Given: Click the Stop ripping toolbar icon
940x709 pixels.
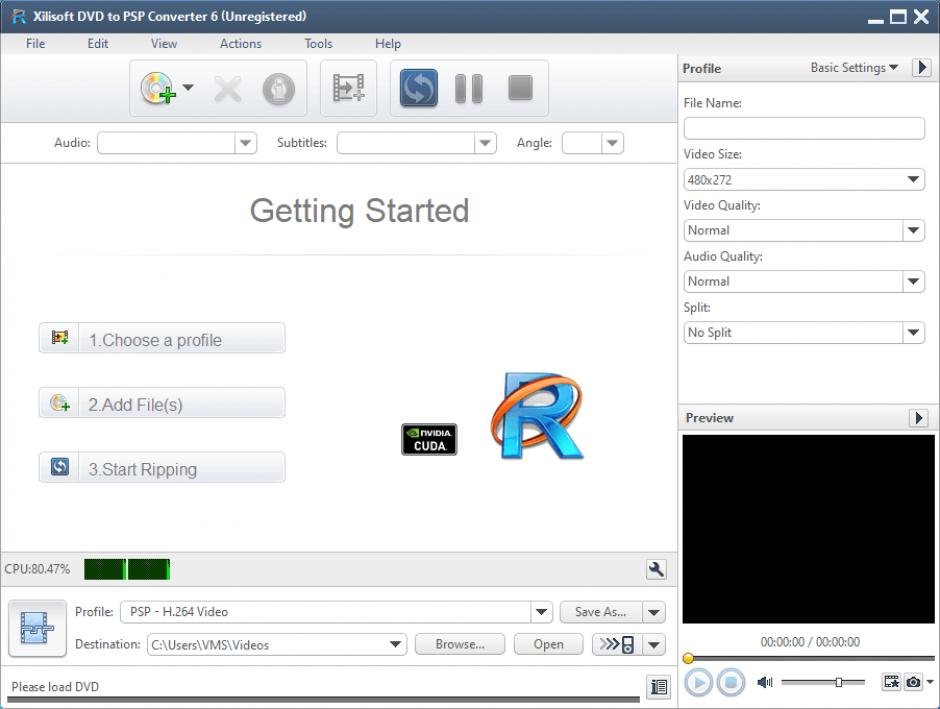Looking at the screenshot, I should (x=520, y=88).
